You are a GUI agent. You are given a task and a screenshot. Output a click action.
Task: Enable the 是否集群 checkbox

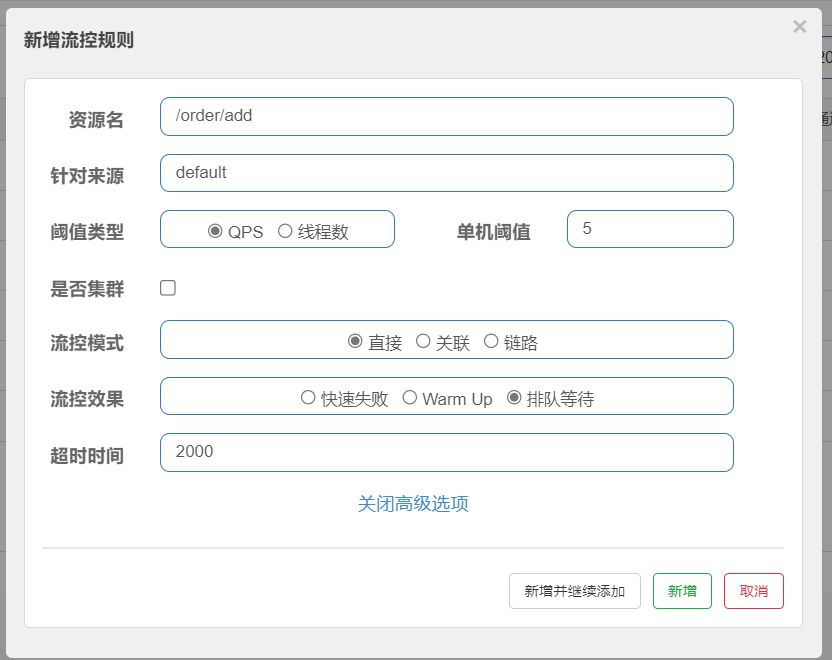pyautogui.click(x=168, y=288)
